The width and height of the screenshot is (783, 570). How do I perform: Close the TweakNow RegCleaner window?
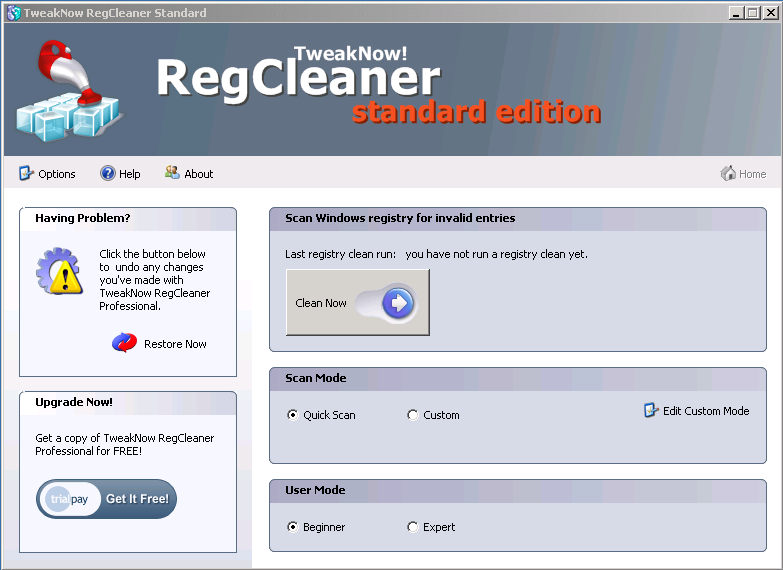point(770,13)
